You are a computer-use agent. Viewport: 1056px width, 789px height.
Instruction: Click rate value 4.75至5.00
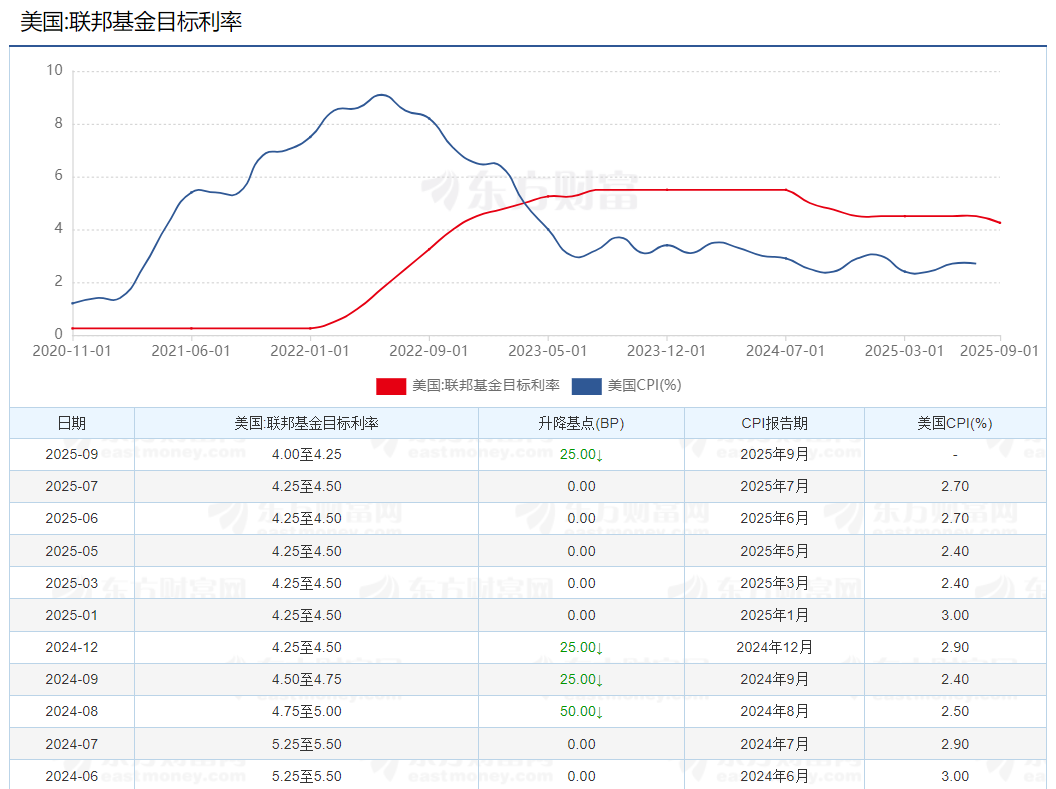306,711
